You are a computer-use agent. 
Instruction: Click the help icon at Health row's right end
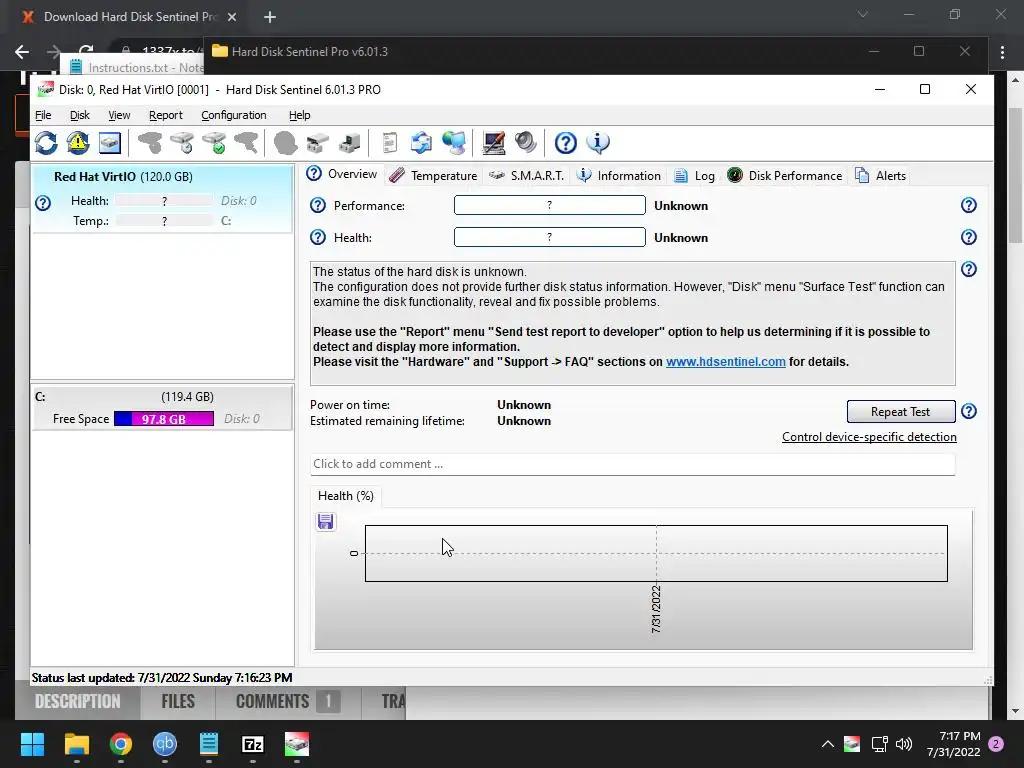[968, 237]
